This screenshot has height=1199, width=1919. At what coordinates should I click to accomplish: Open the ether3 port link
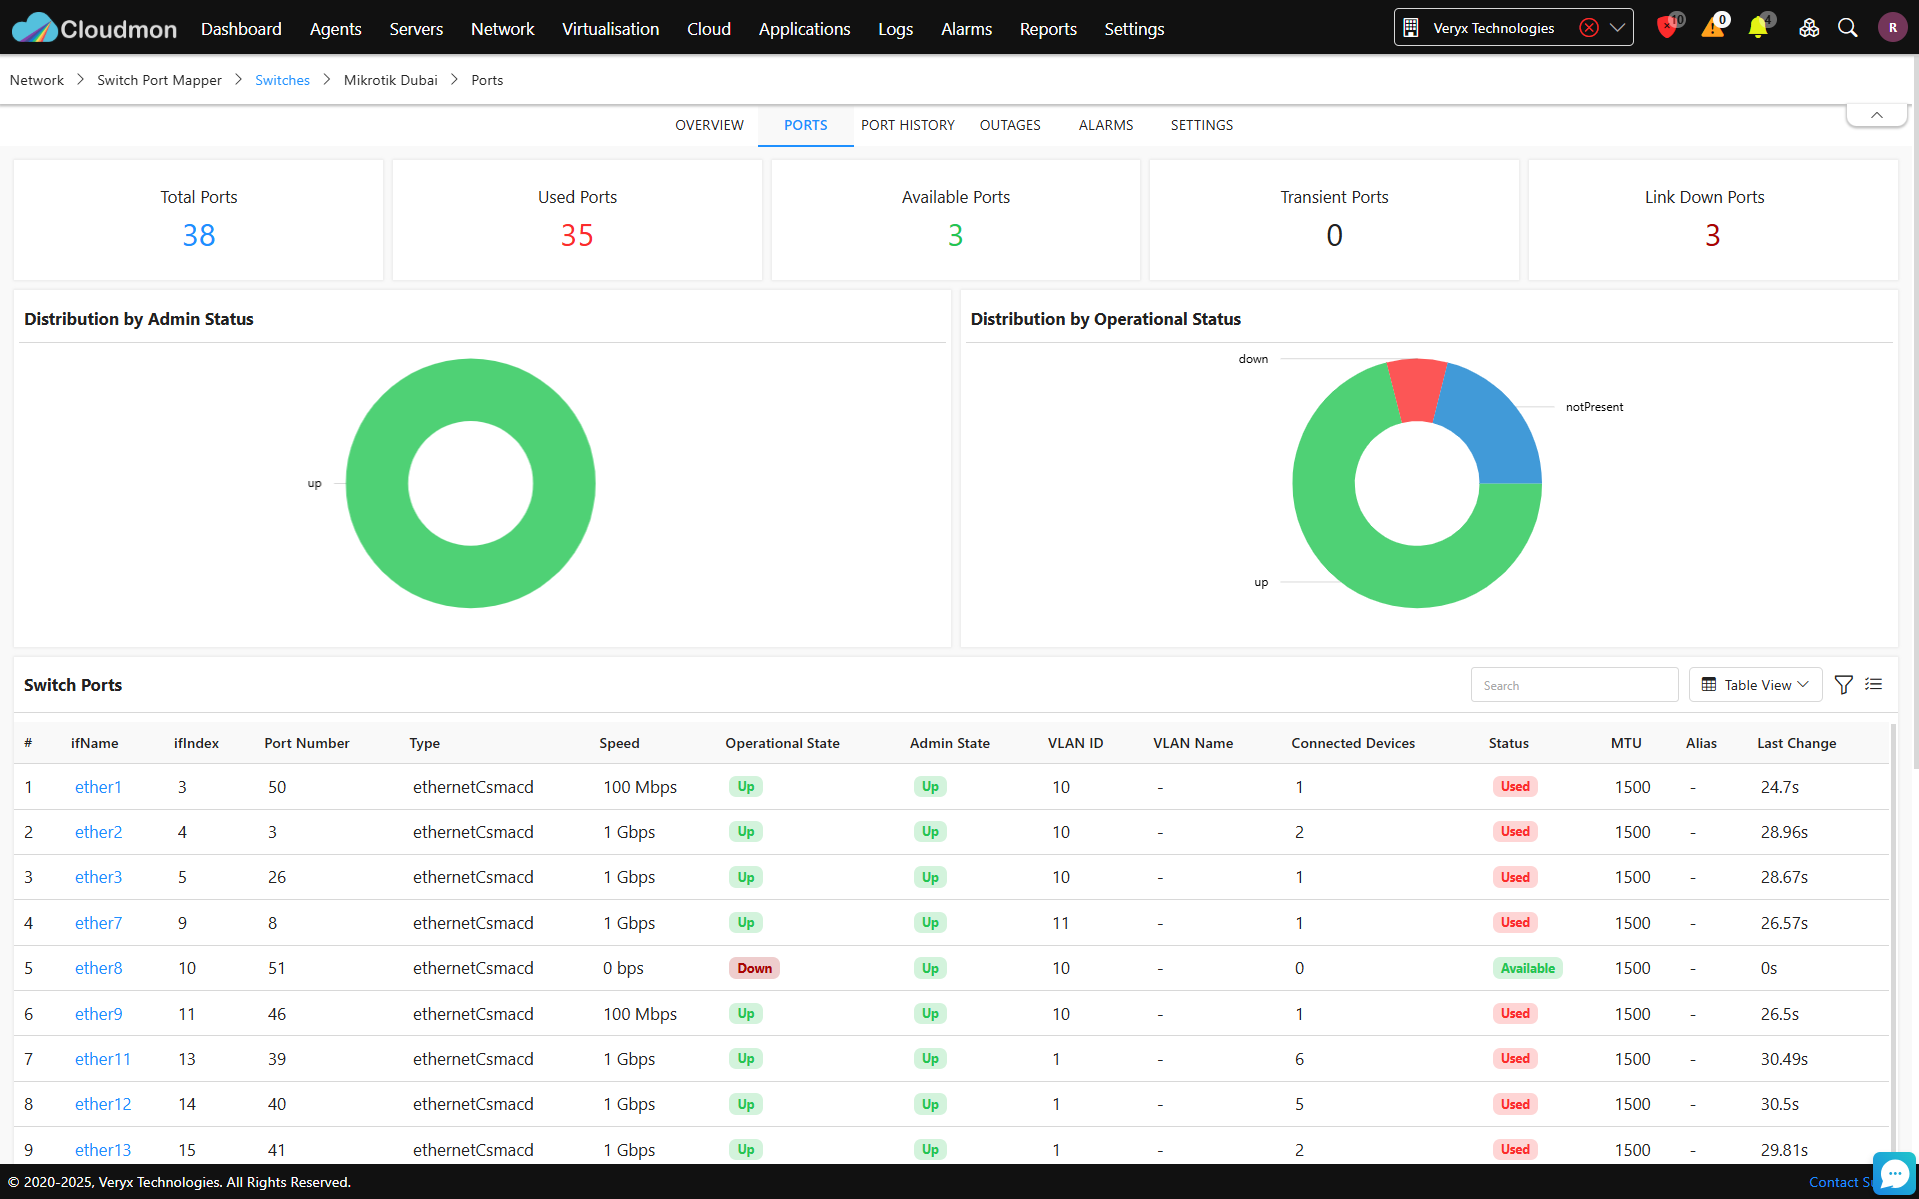click(x=98, y=877)
